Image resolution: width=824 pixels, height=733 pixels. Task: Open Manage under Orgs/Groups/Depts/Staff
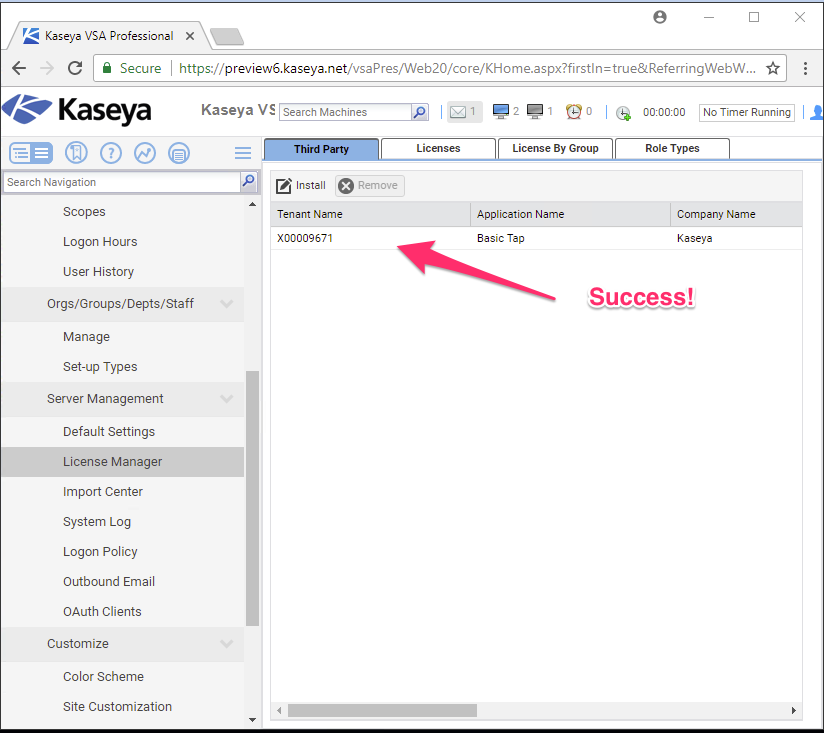point(86,337)
